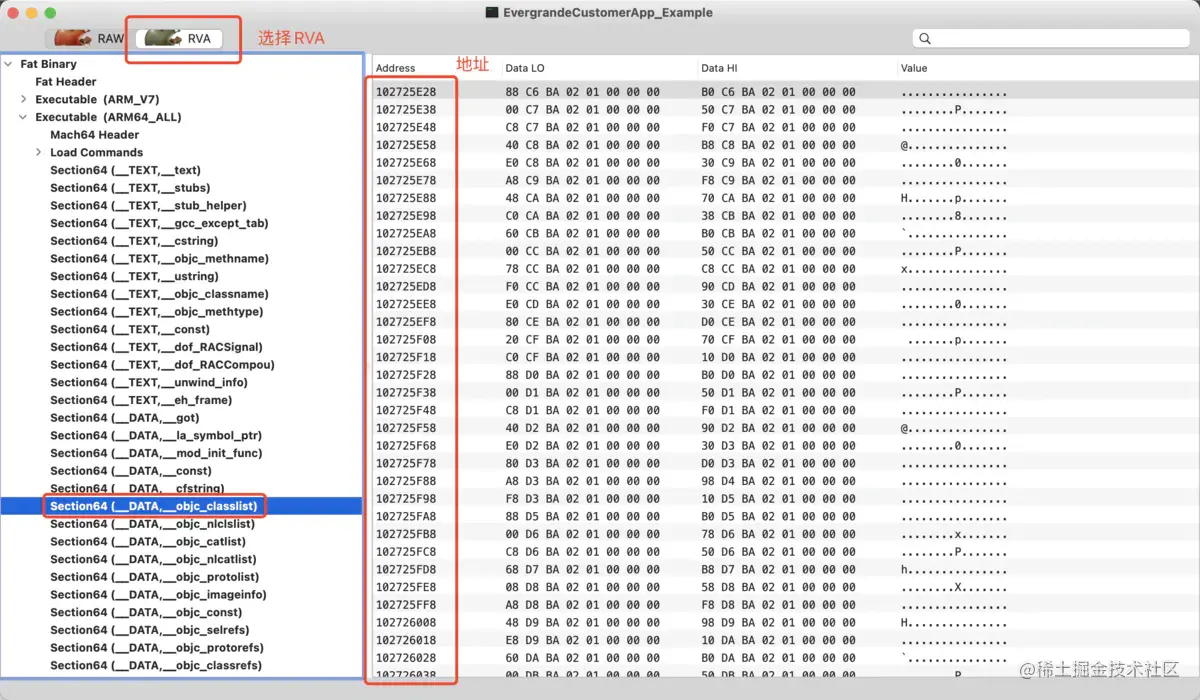Select the row with address 102725F58
The height and width of the screenshot is (700, 1200).
point(784,428)
